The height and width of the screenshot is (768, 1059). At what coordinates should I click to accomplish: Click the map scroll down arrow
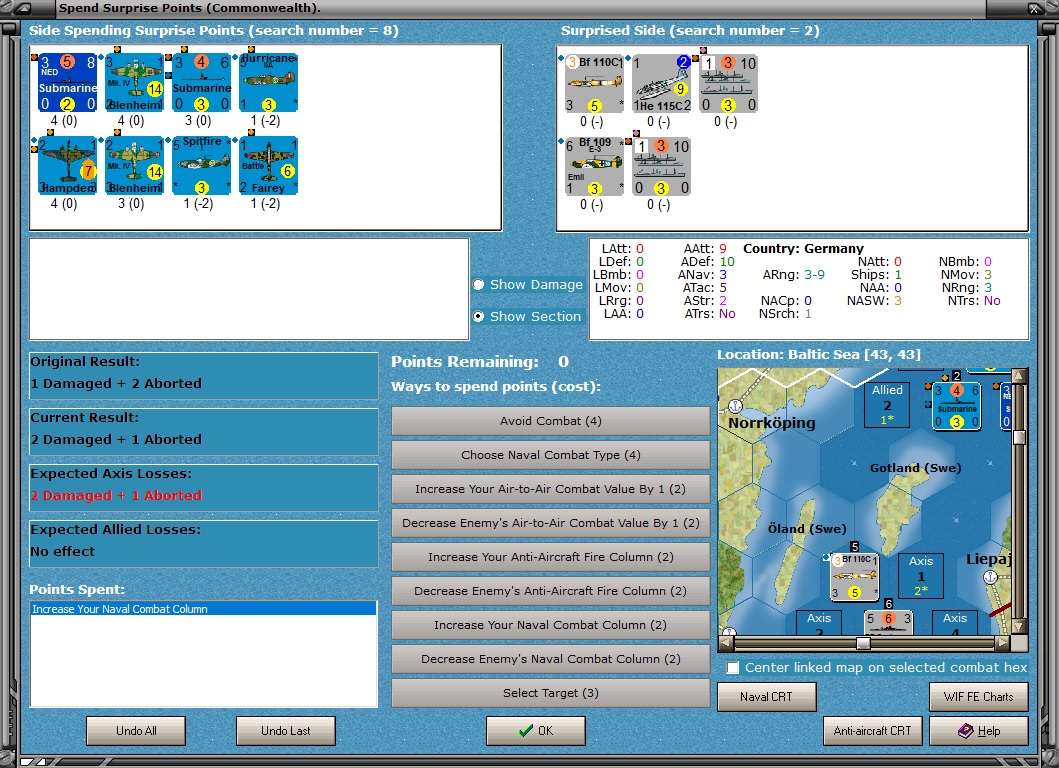[x=1018, y=627]
